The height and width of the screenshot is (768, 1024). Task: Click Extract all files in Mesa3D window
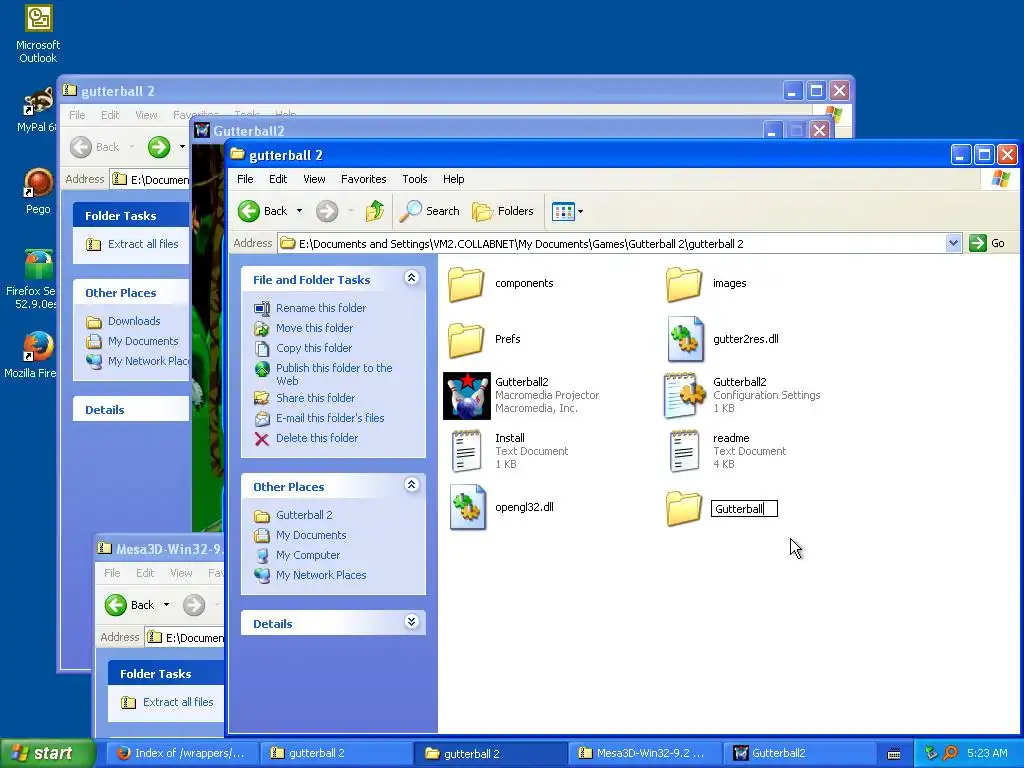178,702
